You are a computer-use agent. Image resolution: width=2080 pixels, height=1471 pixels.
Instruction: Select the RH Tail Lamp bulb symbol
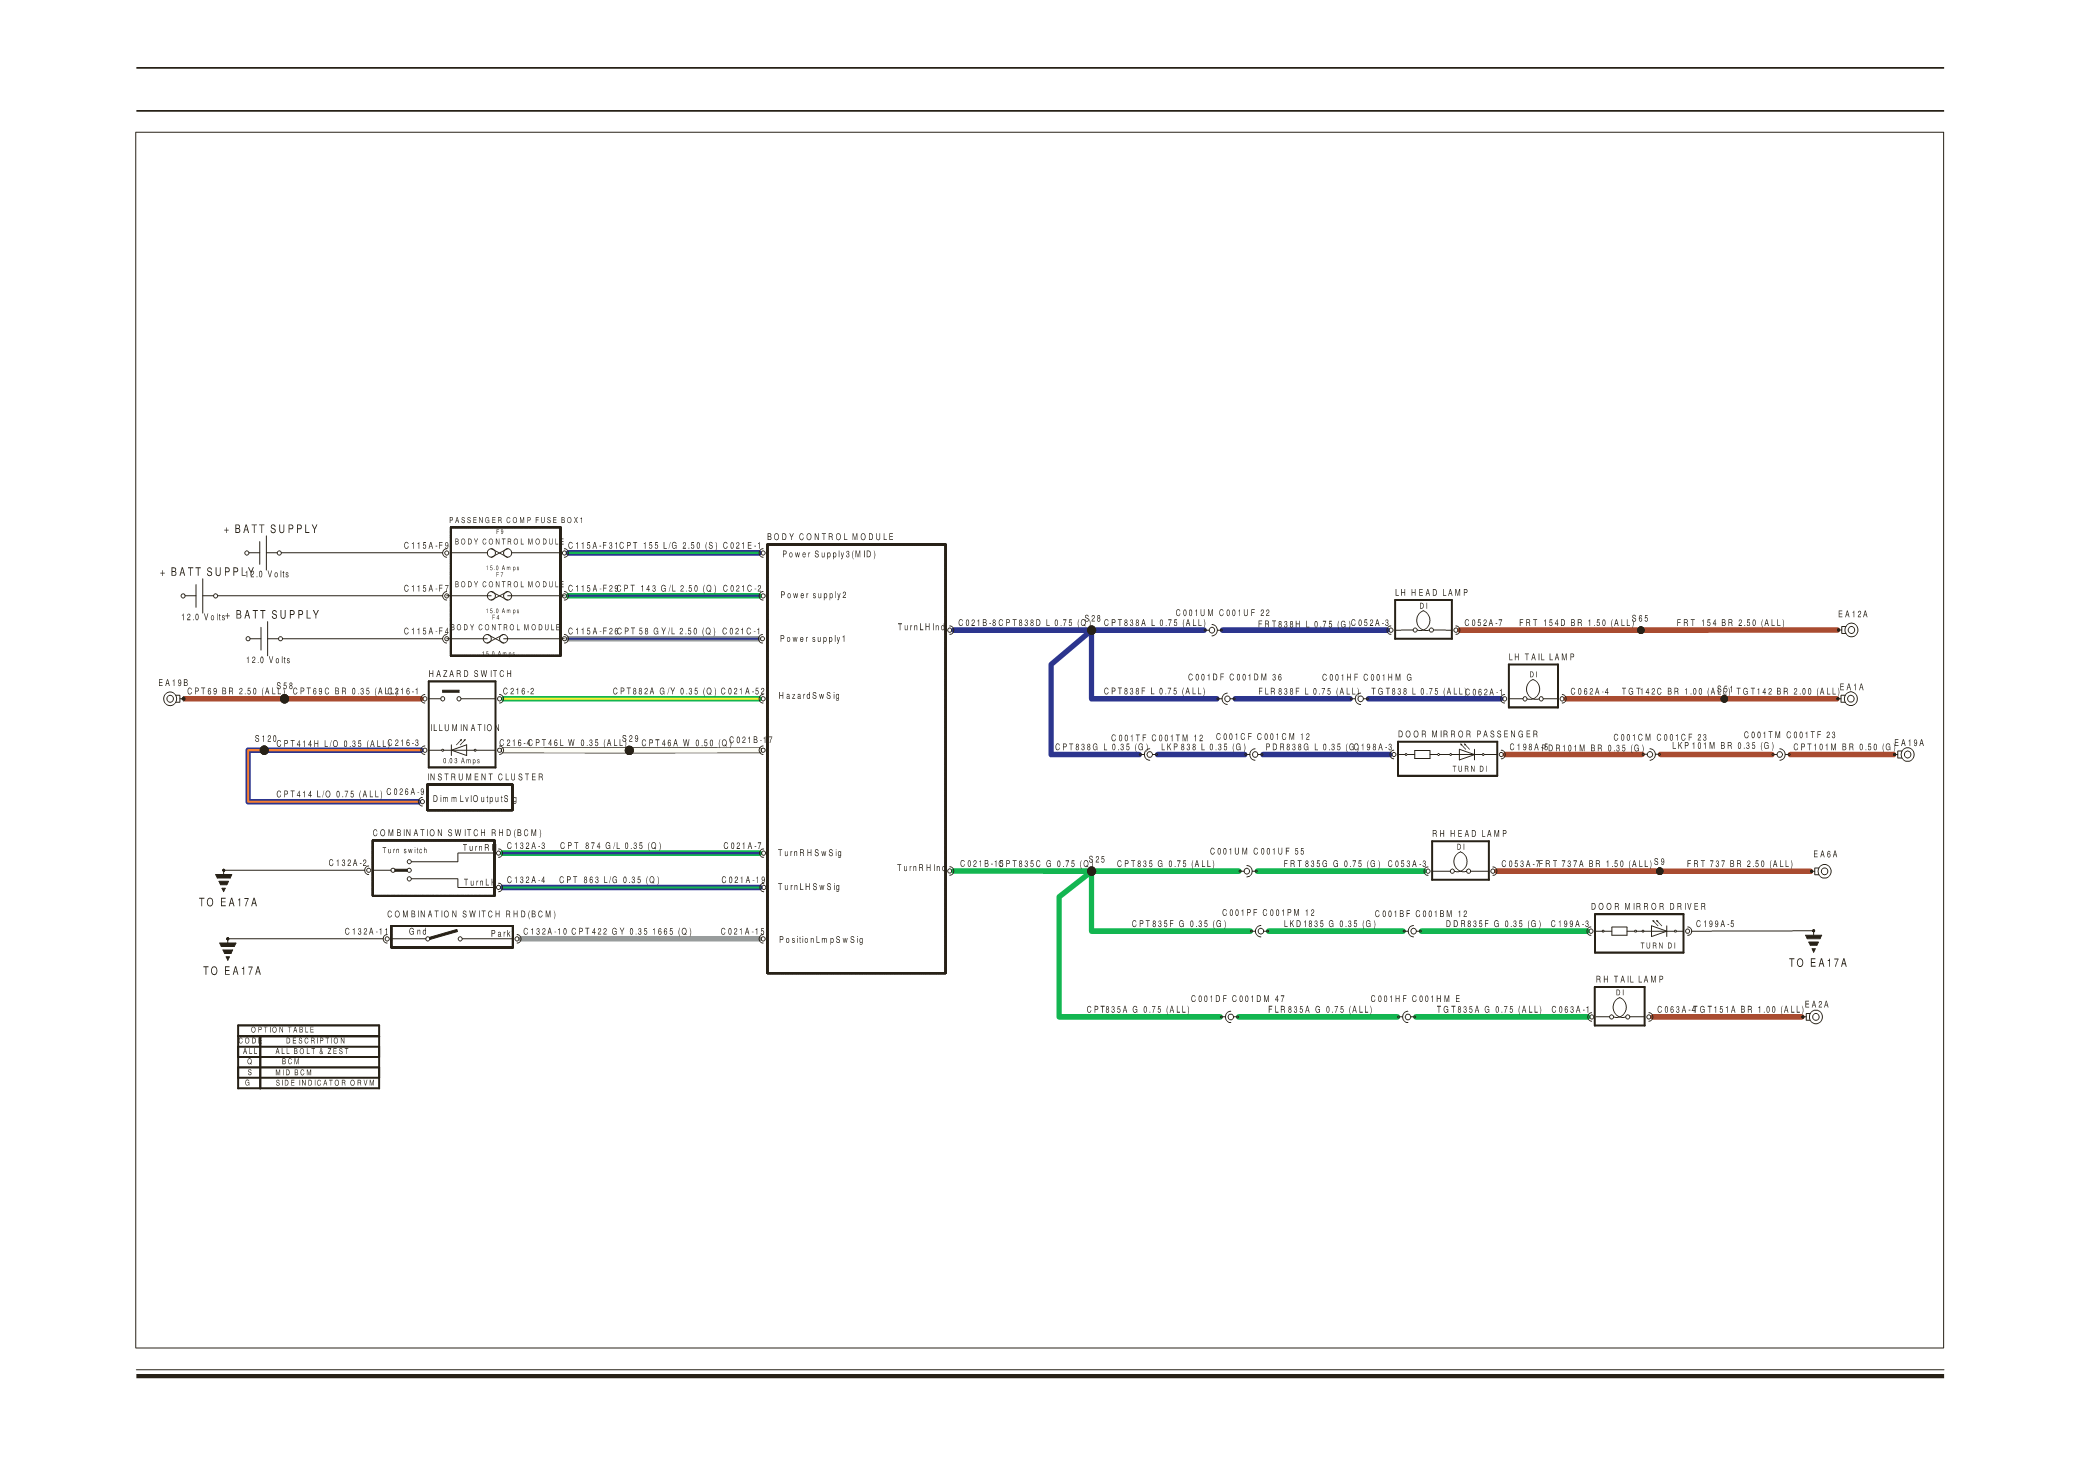(1619, 1007)
